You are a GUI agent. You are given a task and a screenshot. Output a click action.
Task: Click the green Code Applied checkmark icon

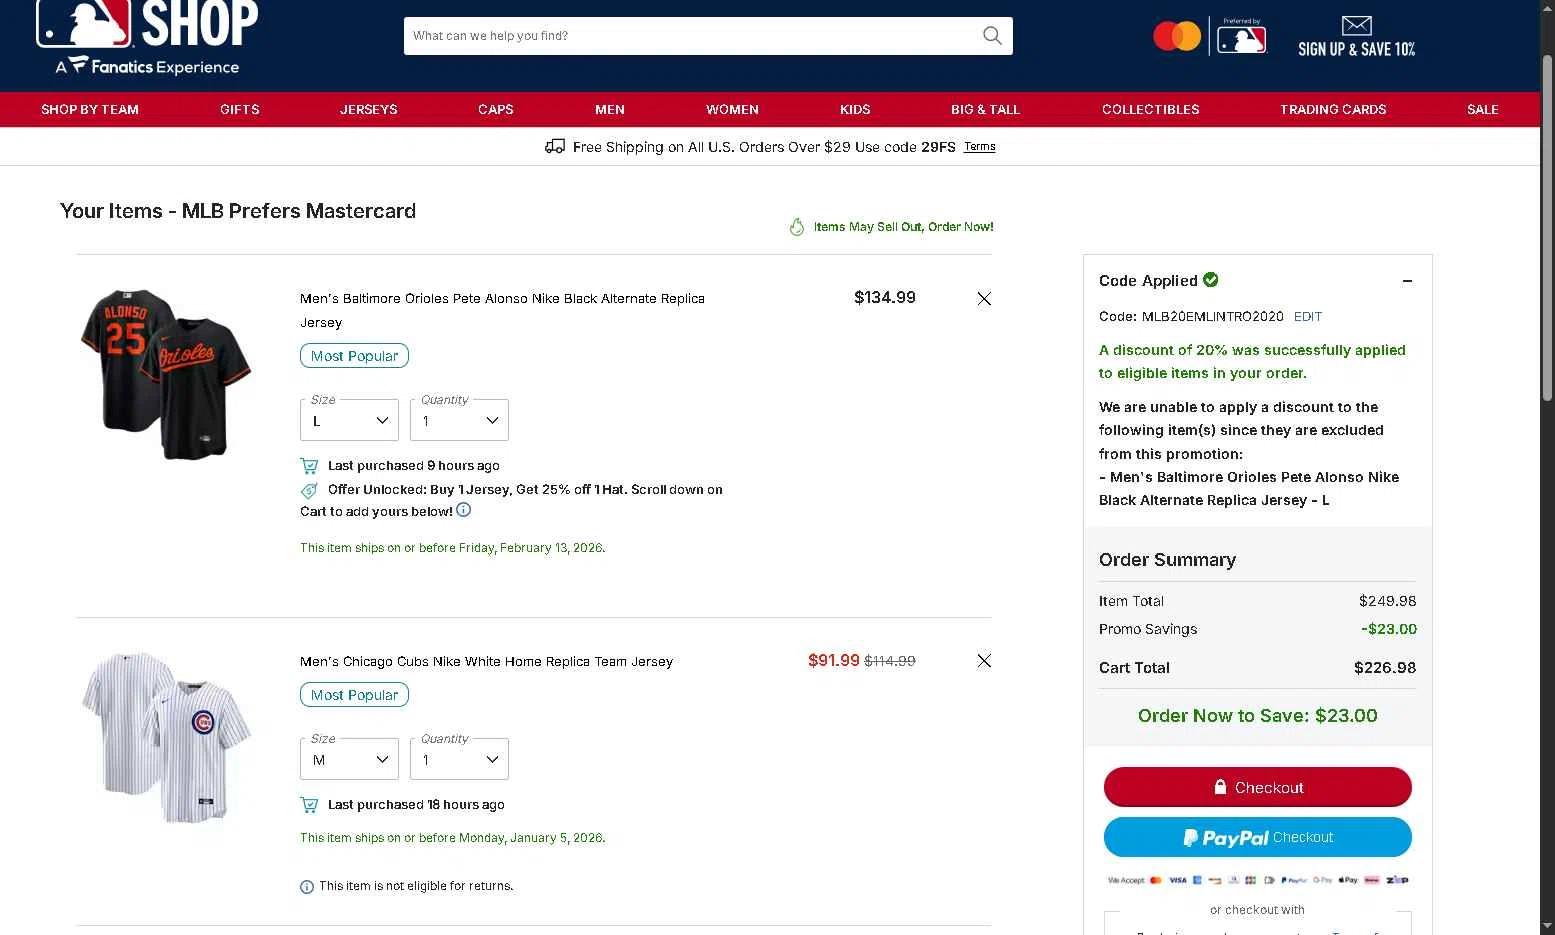[x=1211, y=279]
